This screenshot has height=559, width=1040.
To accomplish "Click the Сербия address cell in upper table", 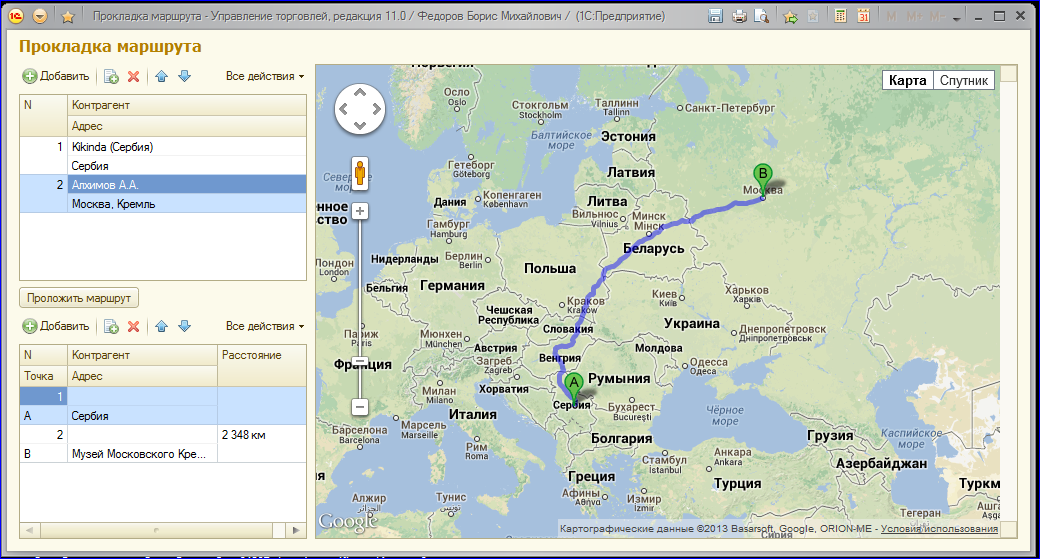I will 187,166.
